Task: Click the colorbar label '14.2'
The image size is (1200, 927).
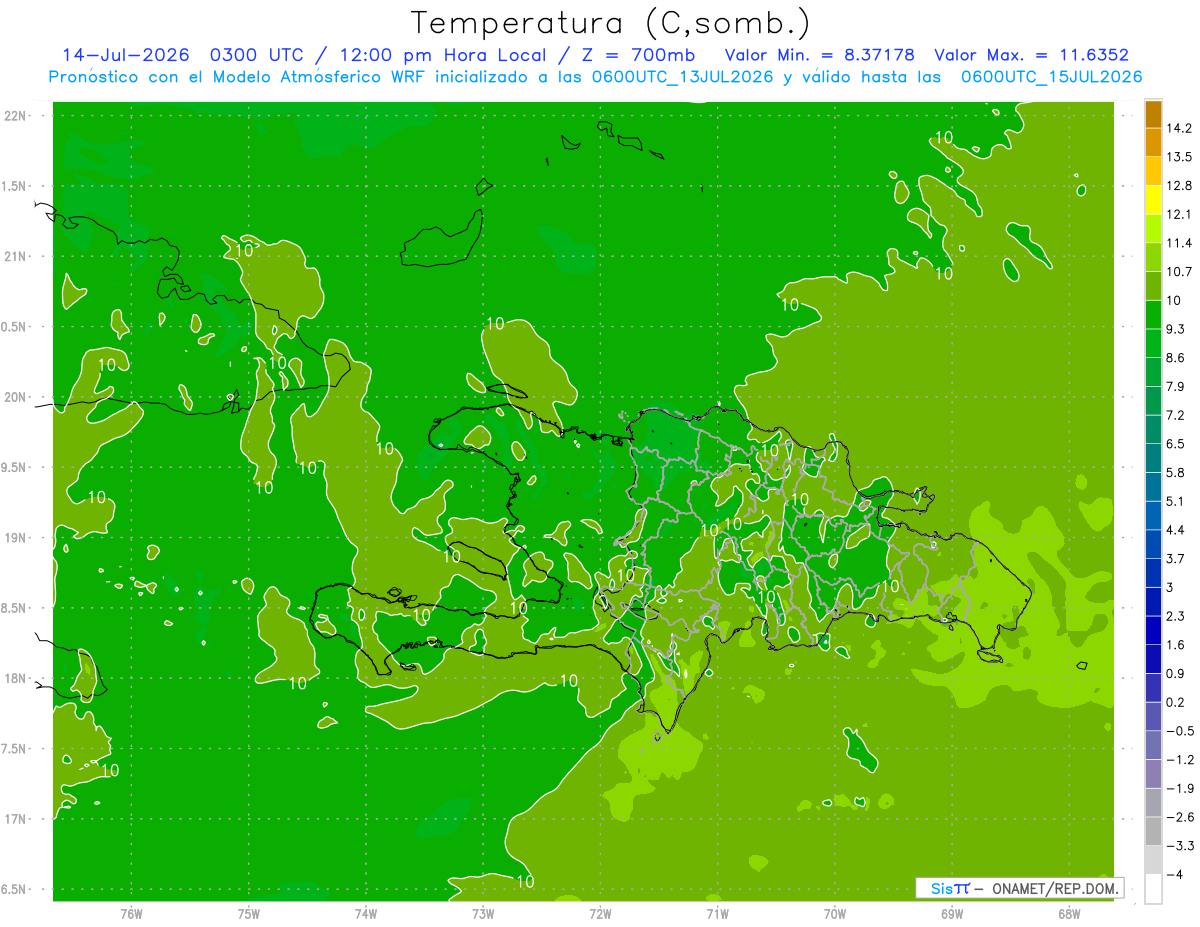Action: [x=1179, y=128]
